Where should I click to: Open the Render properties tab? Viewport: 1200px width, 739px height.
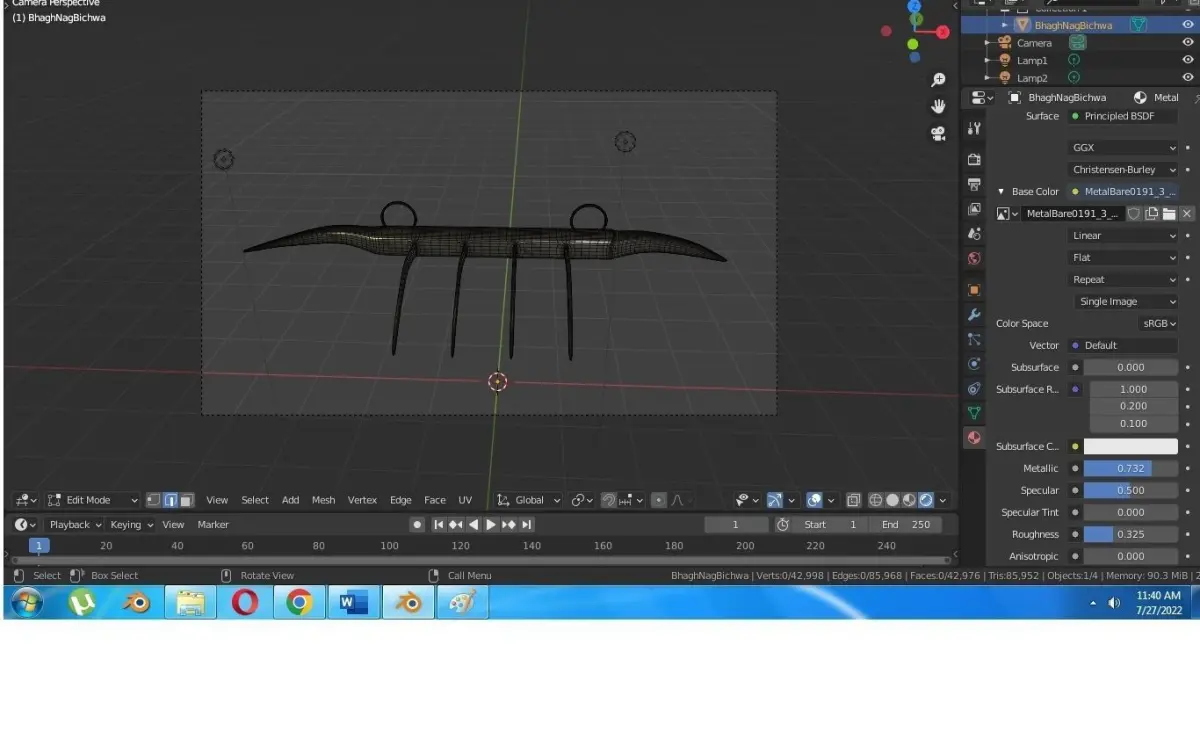[x=974, y=159]
